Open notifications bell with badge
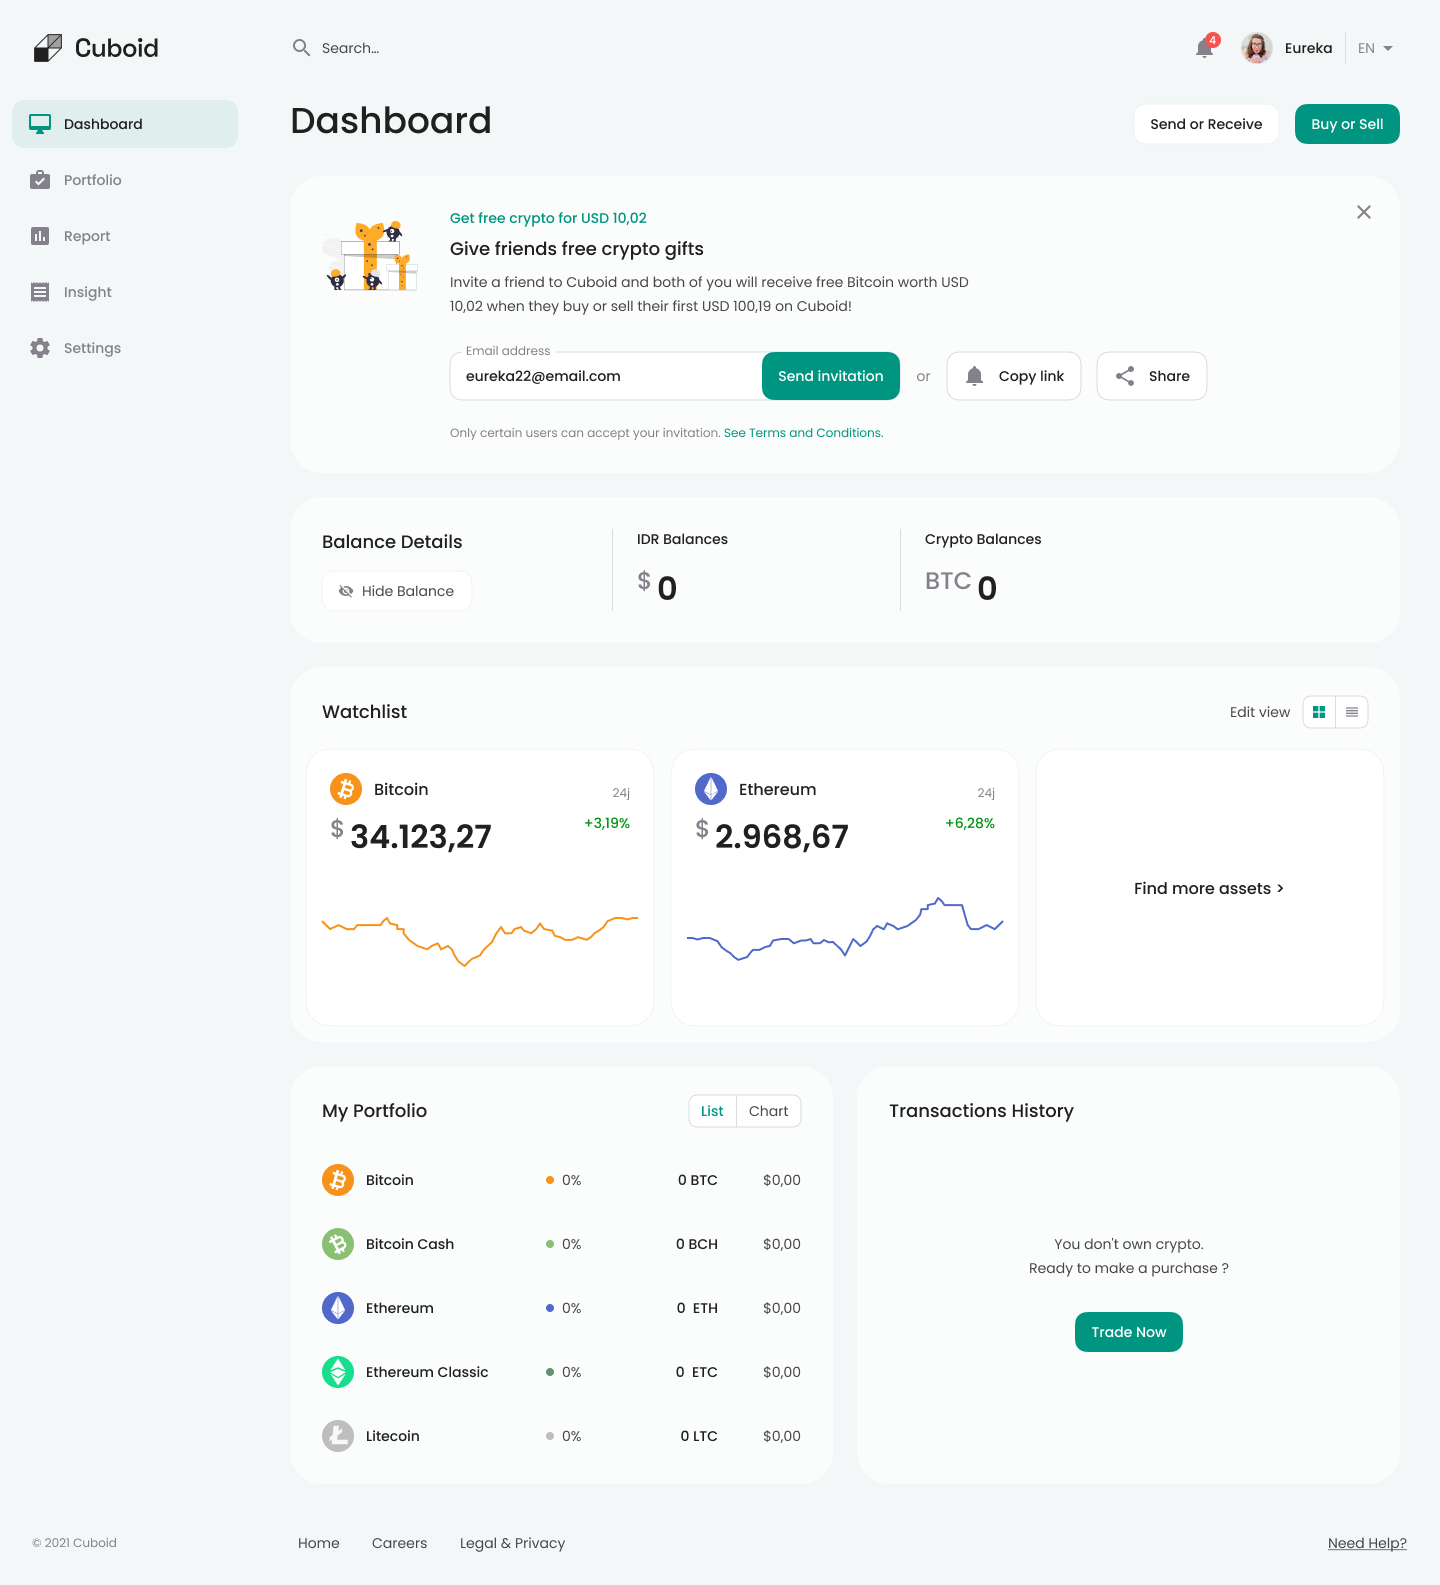The width and height of the screenshot is (1440, 1585). point(1206,47)
